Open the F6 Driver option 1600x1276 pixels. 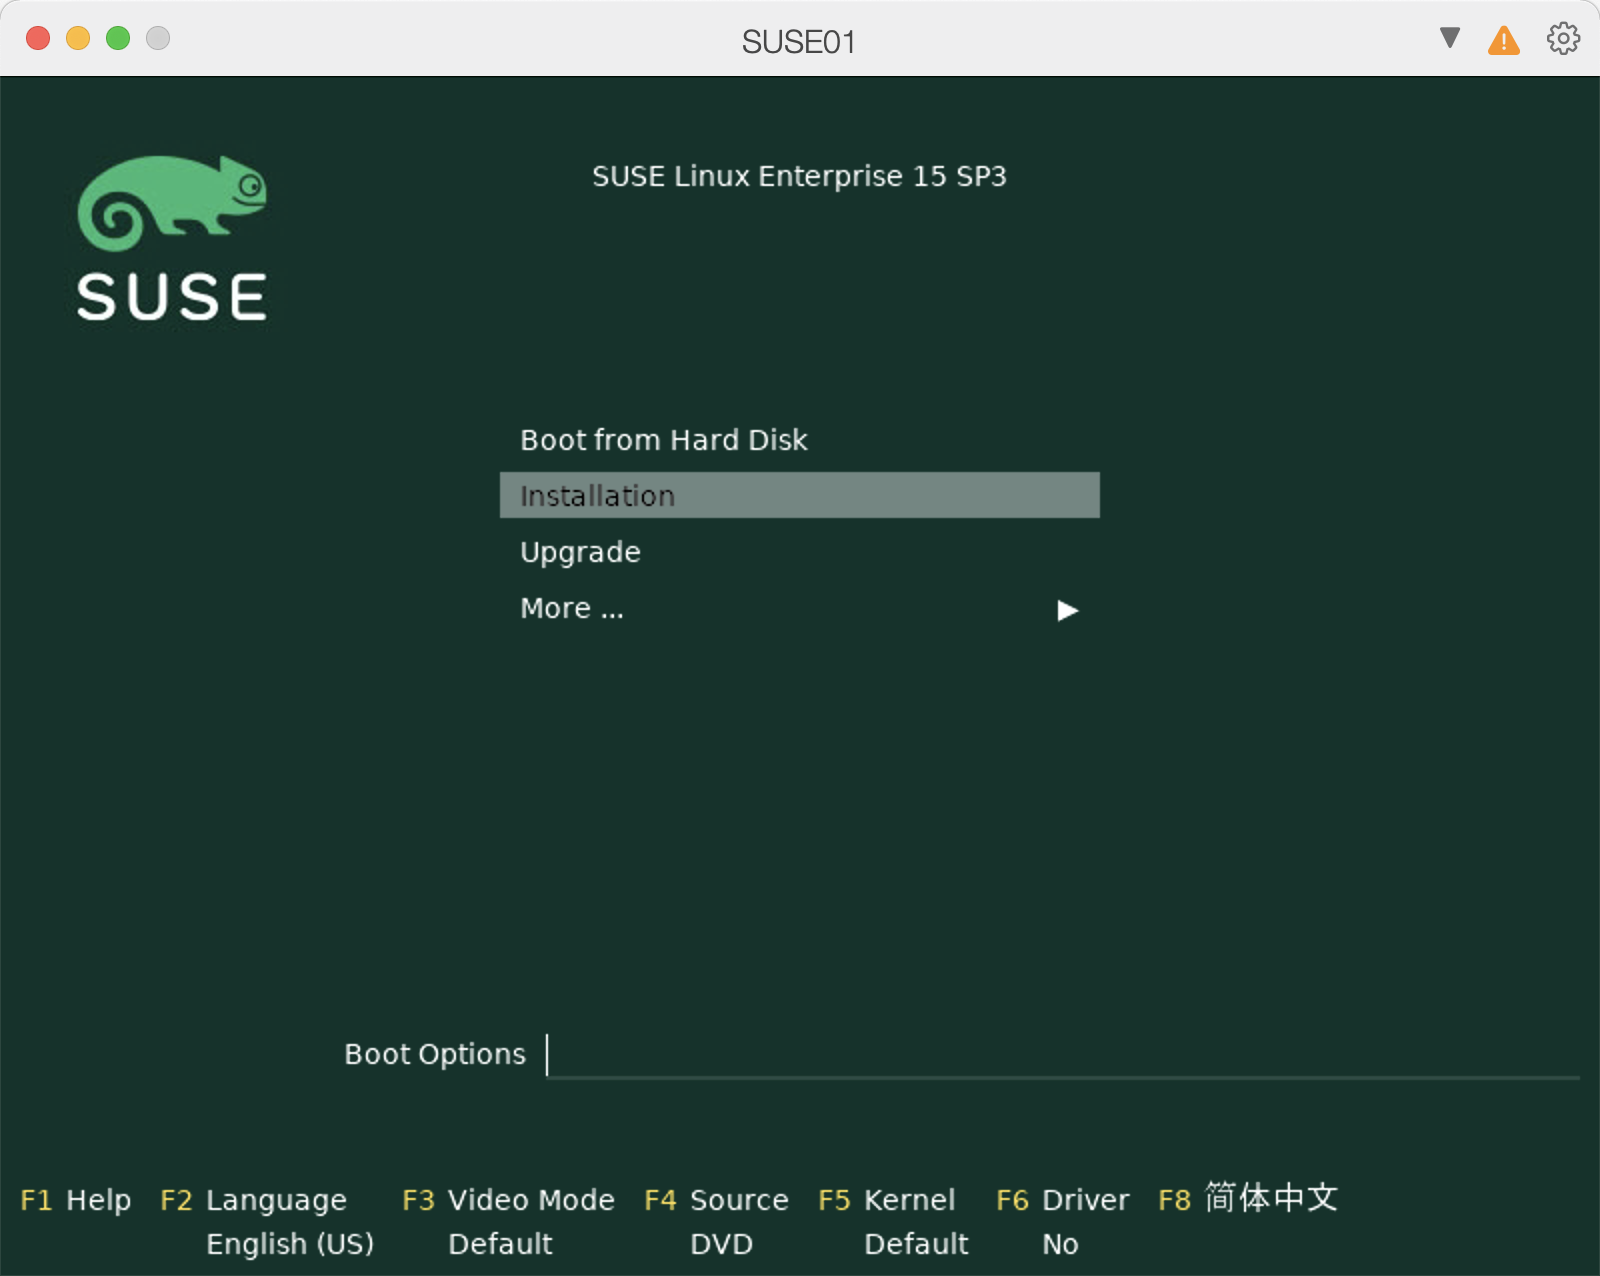[x=1062, y=1200]
